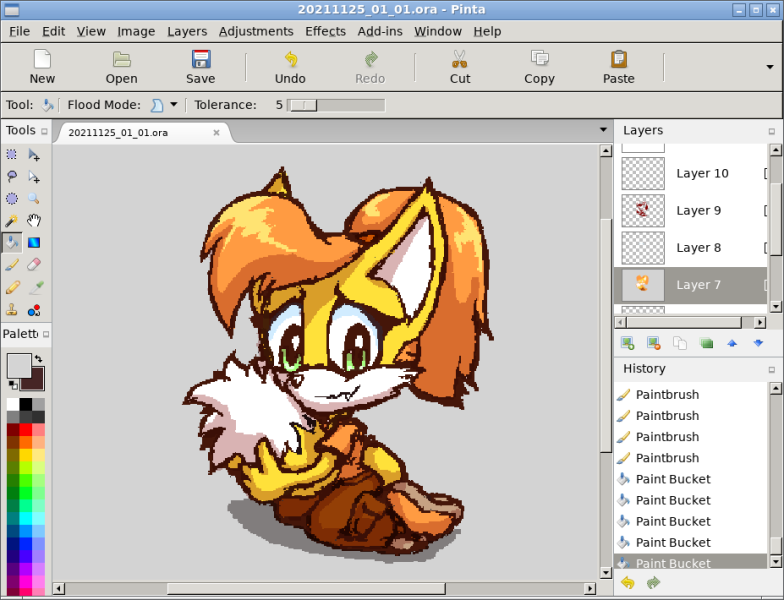The width and height of the screenshot is (784, 600).
Task: Click the Duplicate Layer icon
Action: (x=680, y=343)
